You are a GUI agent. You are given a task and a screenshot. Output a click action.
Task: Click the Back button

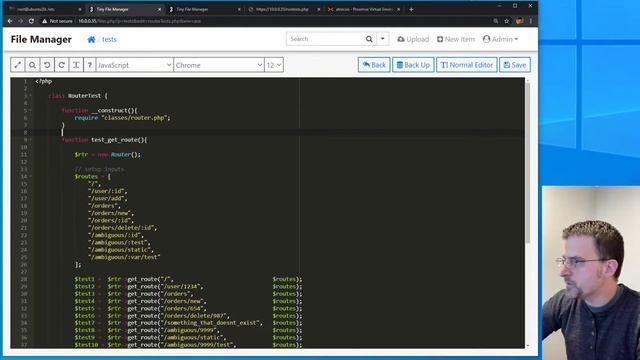374,65
